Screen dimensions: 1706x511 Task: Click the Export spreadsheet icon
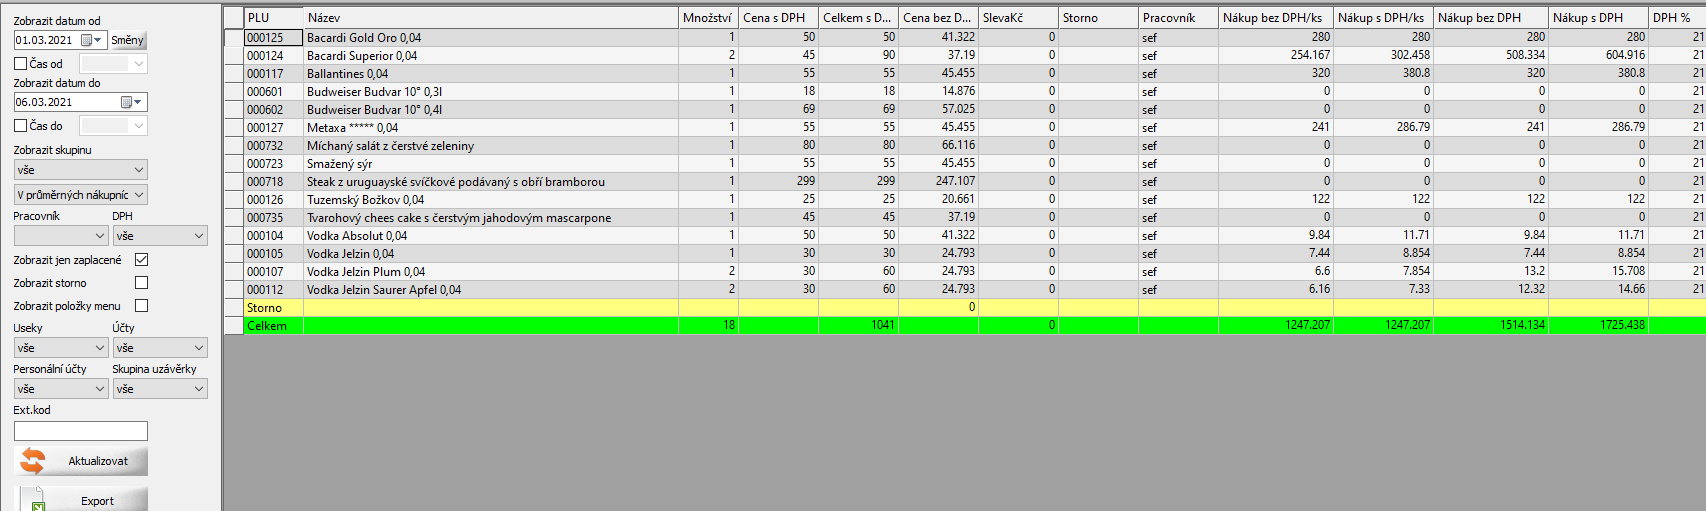pyautogui.click(x=35, y=500)
